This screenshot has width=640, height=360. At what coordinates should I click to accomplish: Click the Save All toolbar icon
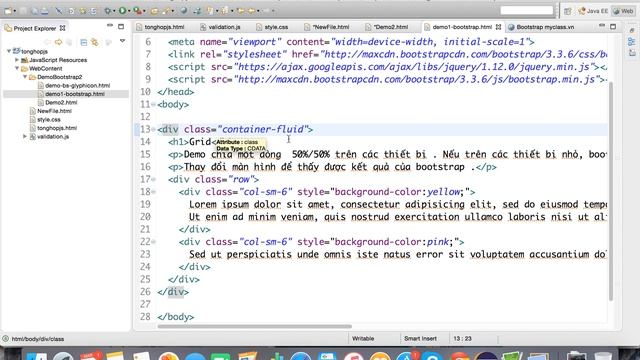35,11
